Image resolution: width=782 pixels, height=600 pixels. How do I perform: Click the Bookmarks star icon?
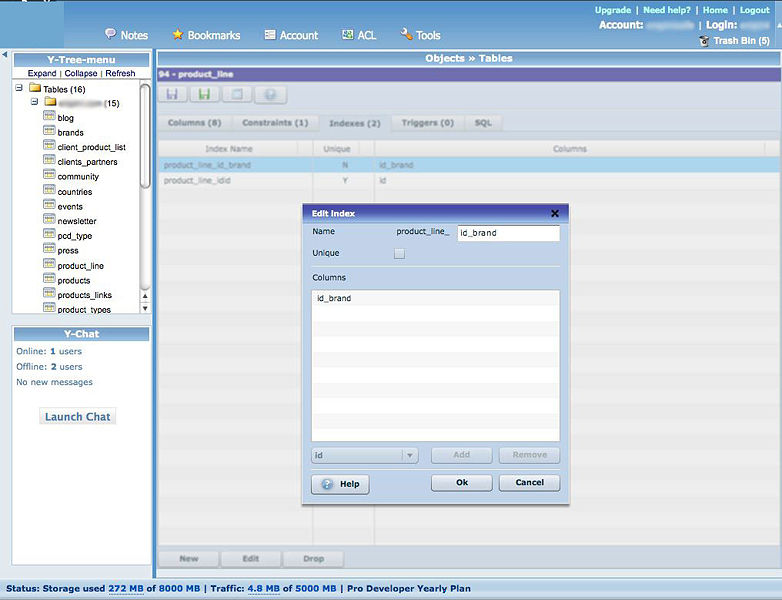[178, 34]
